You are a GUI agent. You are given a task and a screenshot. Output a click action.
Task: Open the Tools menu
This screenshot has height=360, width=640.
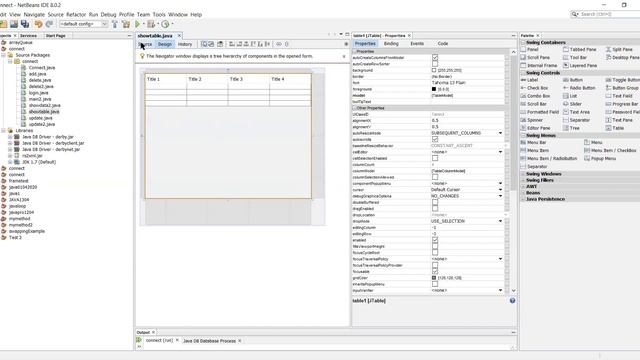[x=159, y=14]
